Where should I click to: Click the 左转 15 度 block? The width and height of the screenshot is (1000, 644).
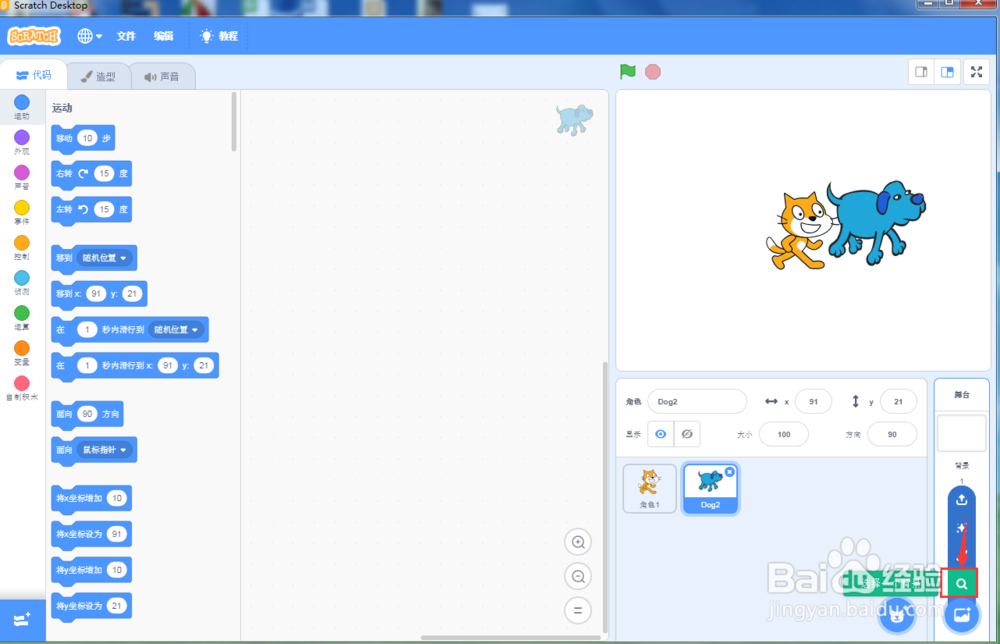(x=91, y=210)
